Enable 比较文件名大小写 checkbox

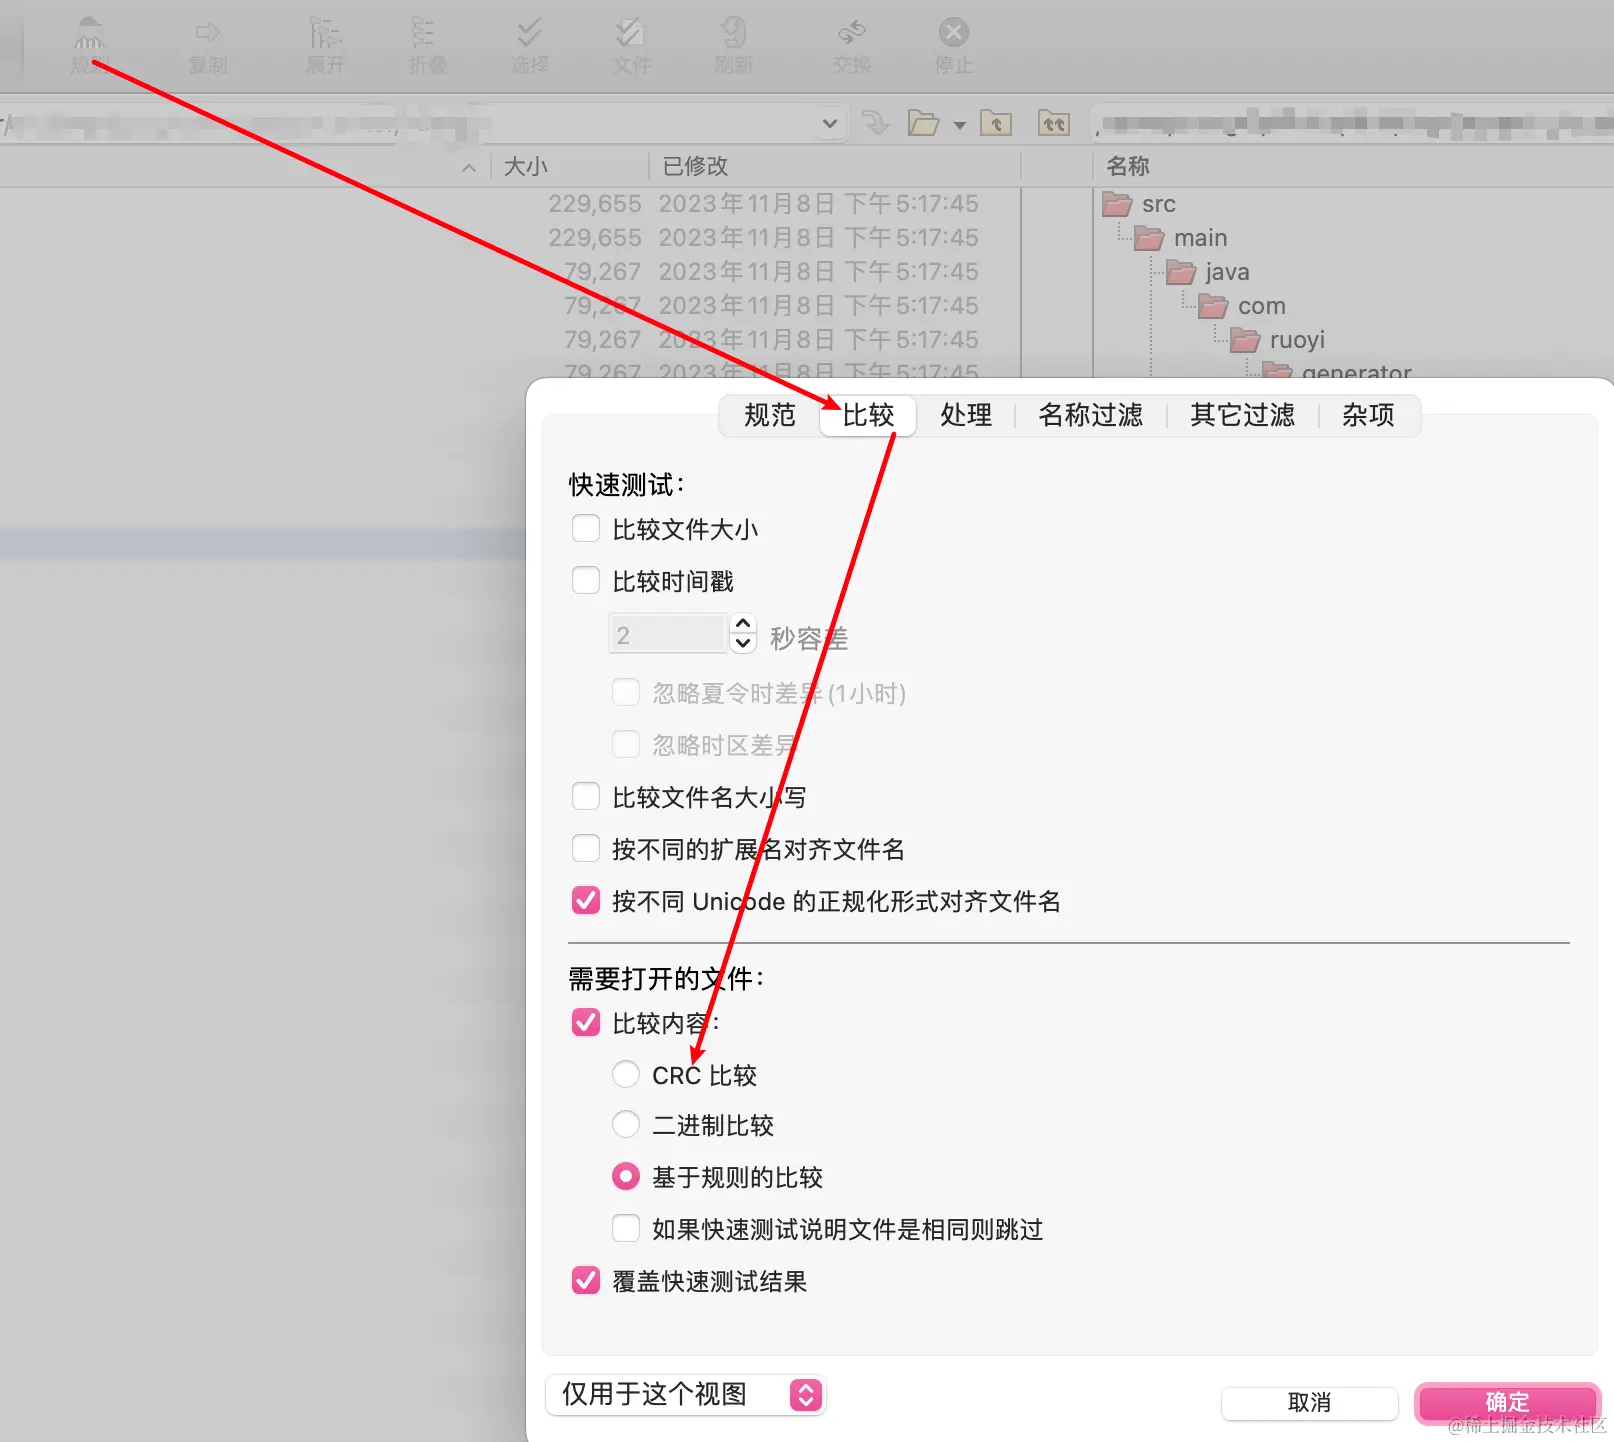click(586, 796)
